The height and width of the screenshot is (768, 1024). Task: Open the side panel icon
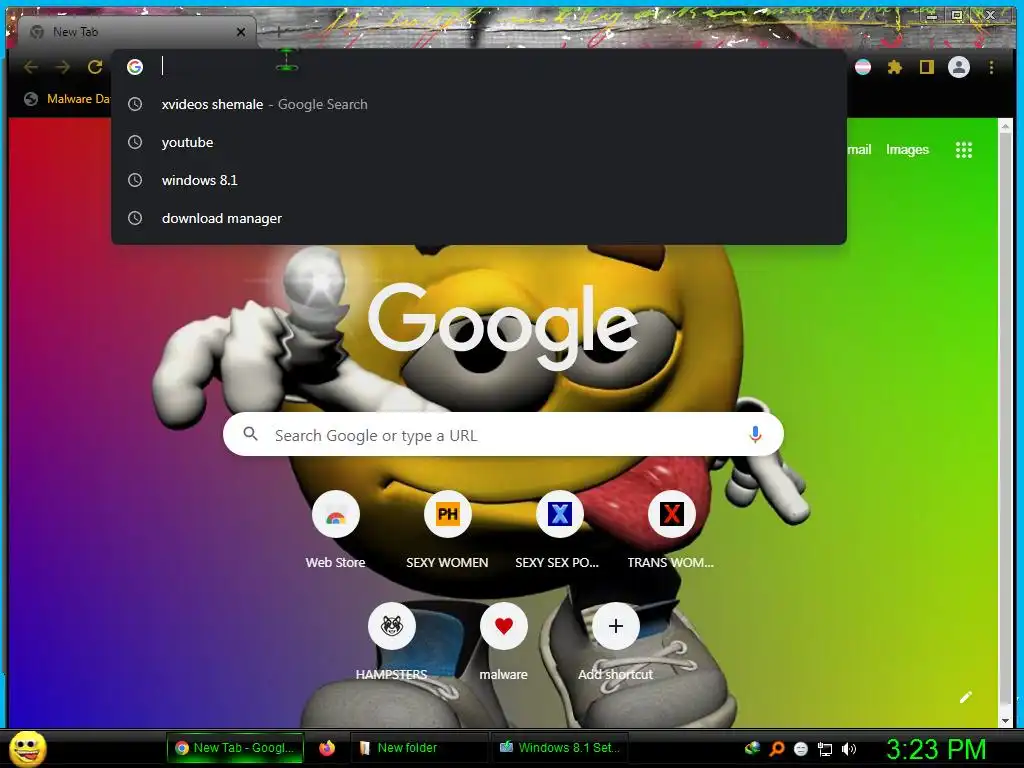coord(926,67)
